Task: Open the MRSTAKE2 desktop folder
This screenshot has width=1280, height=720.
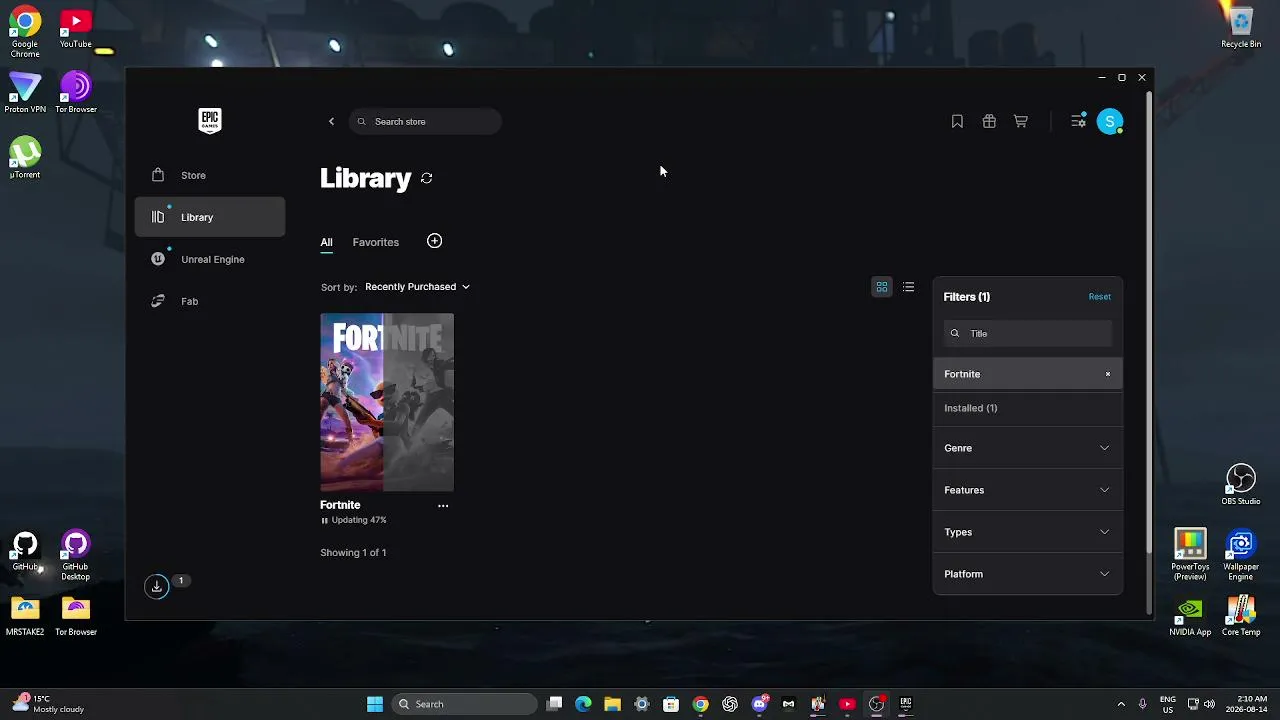Action: [x=25, y=616]
